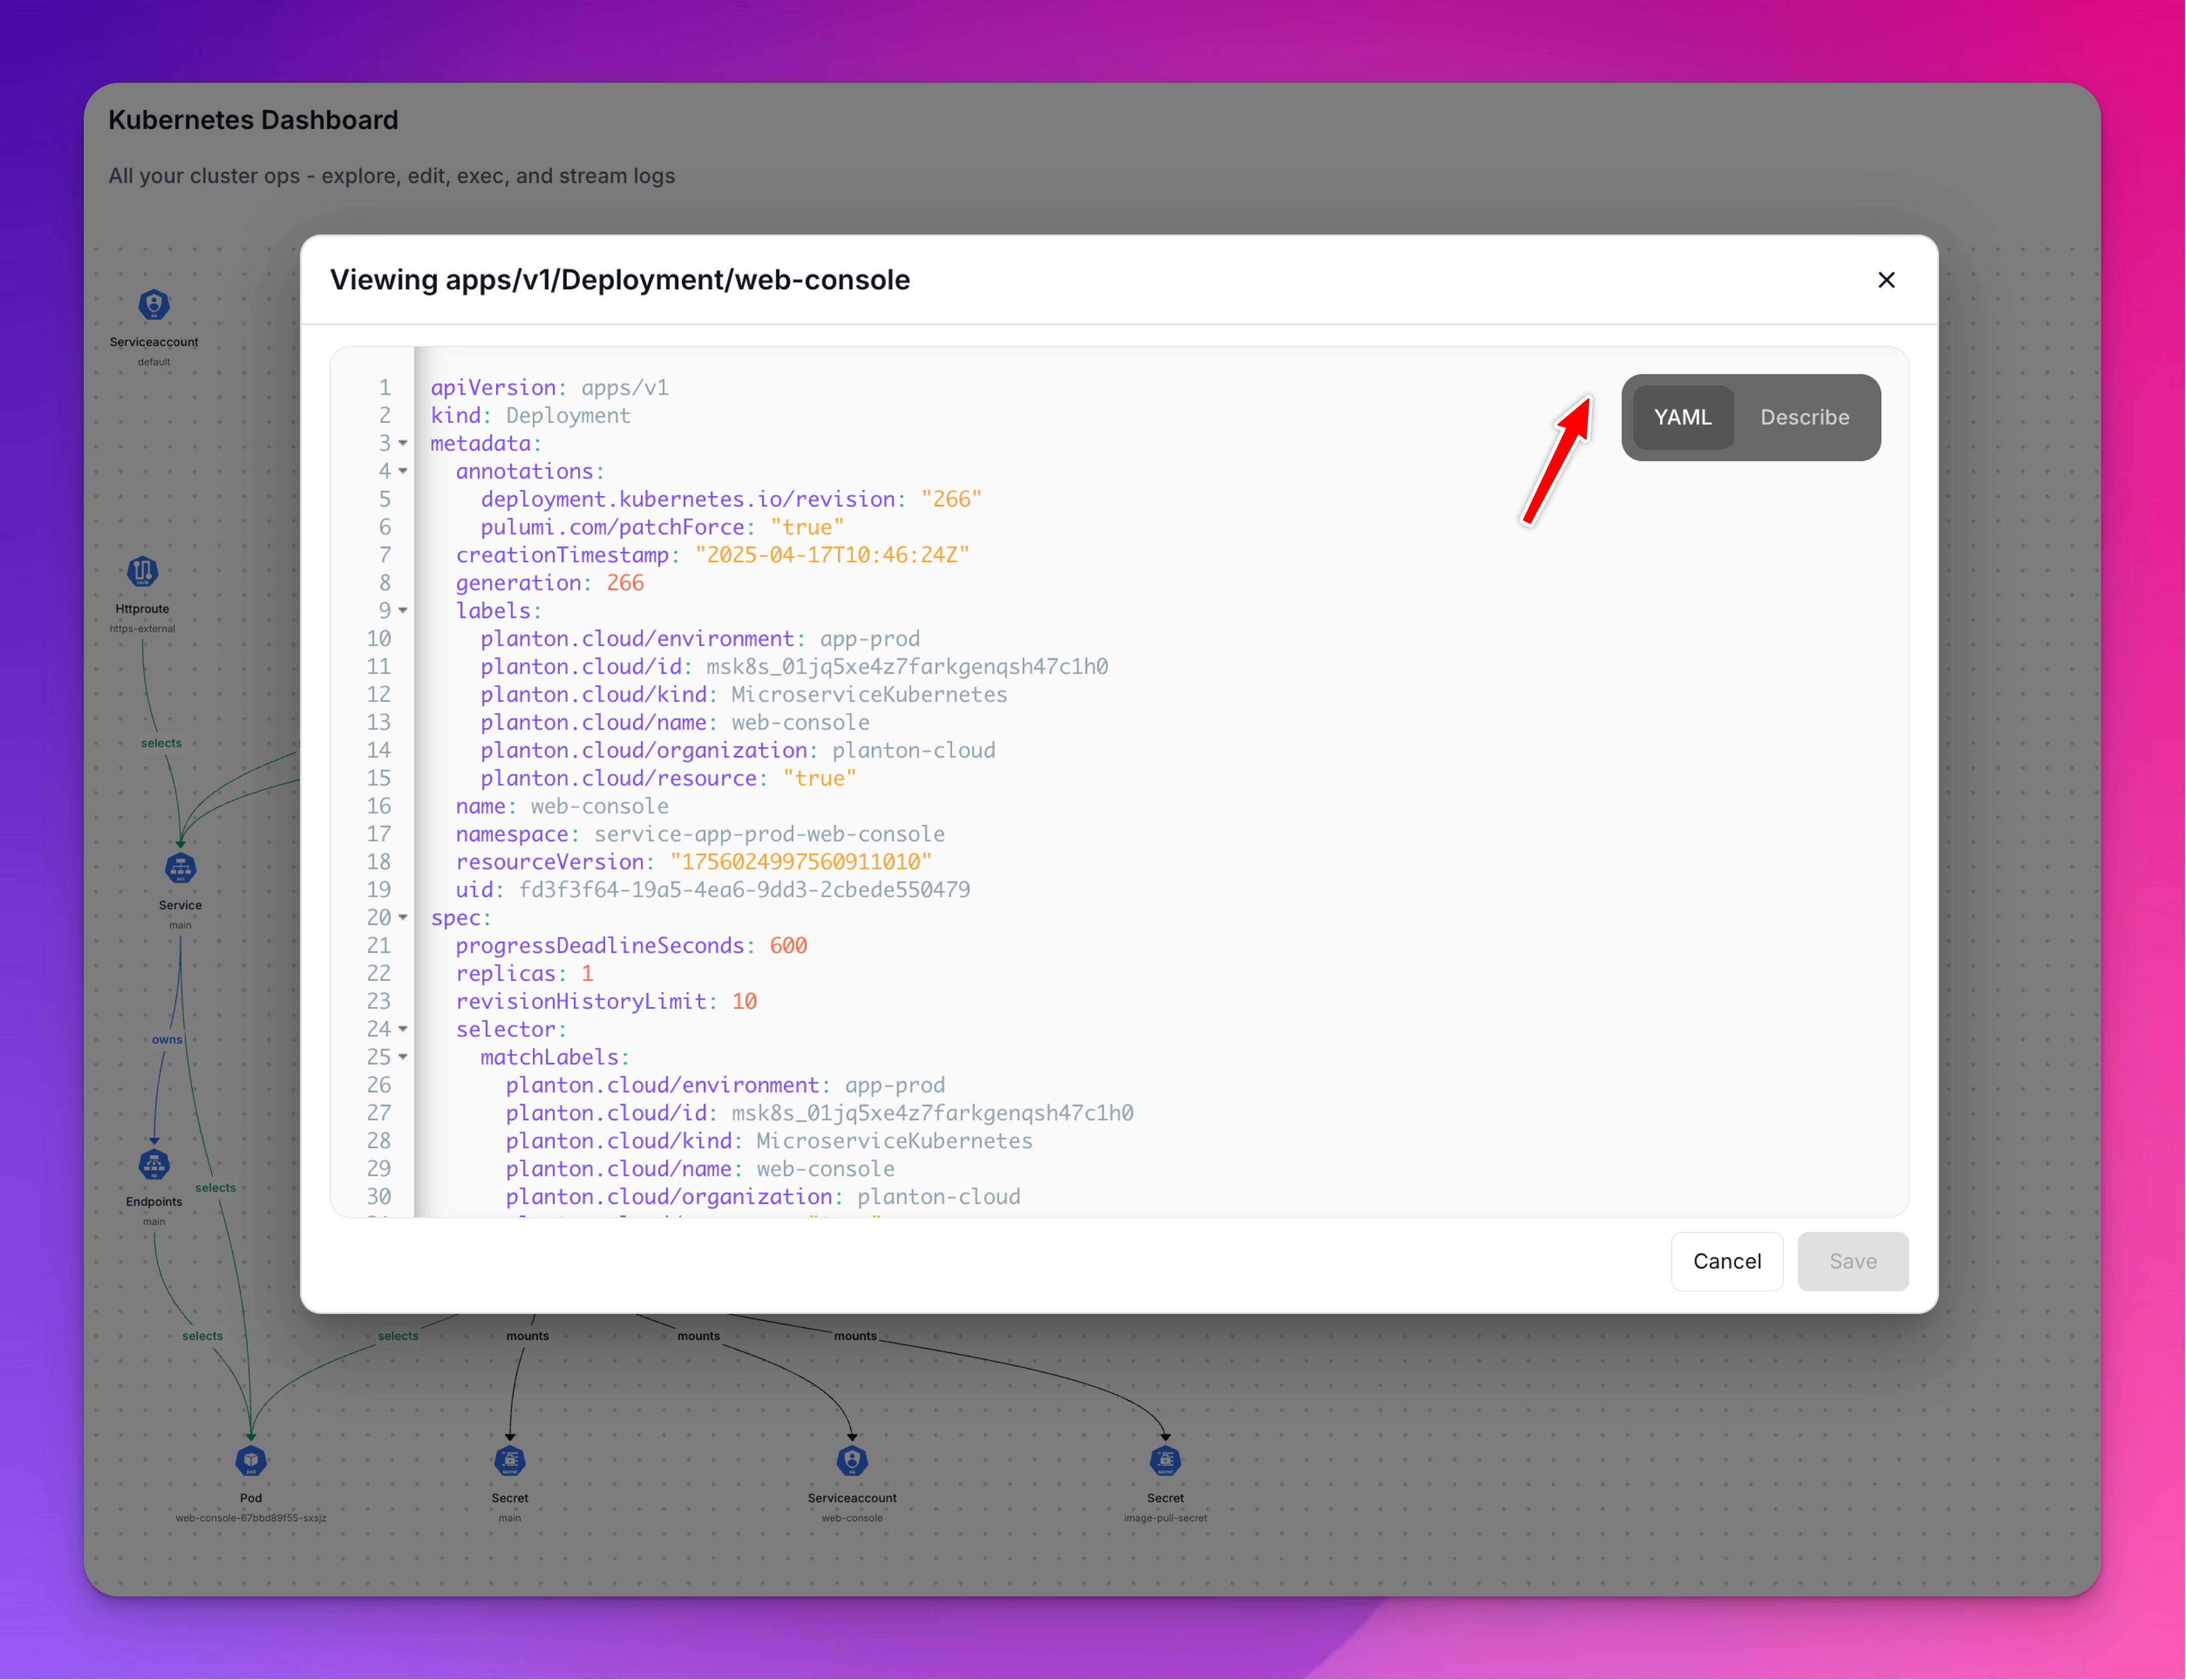Select the Httproute https-external node icon

coord(142,571)
